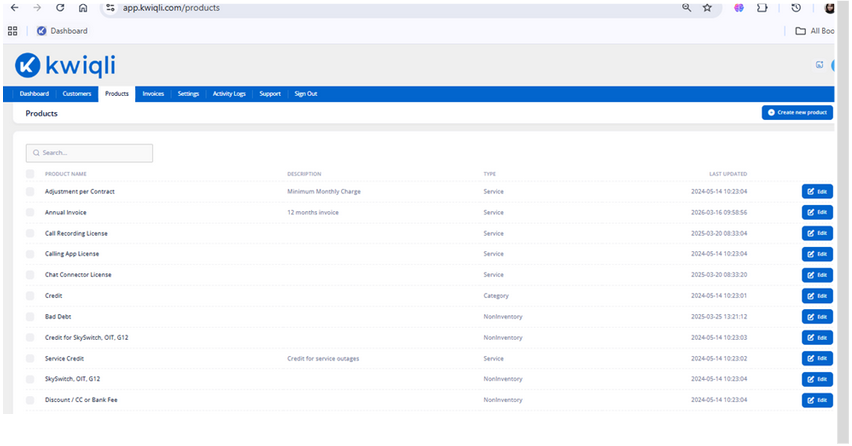
Task: Click Sign Out in navigation
Action: coord(306,94)
